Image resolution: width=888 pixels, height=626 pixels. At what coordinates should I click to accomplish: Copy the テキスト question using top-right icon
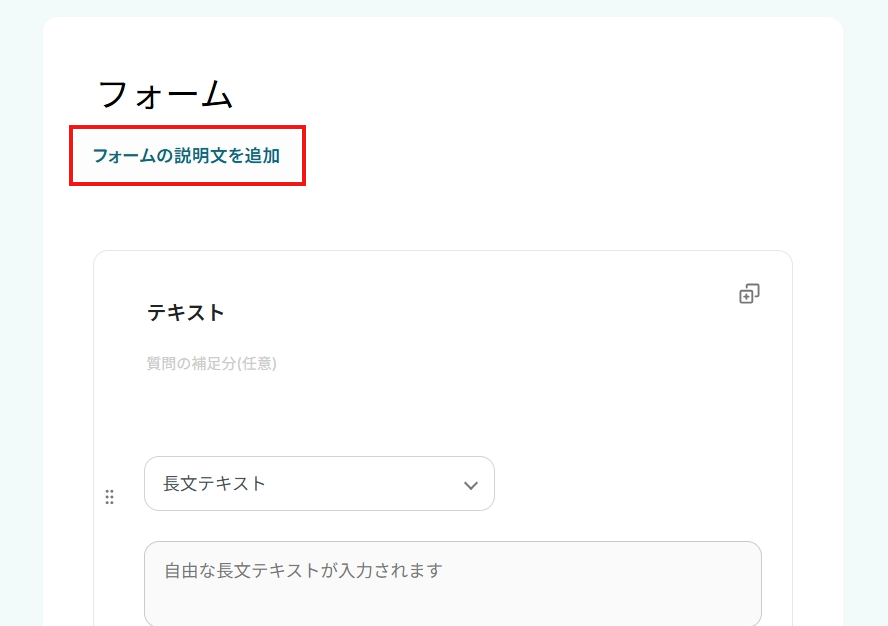tap(749, 294)
